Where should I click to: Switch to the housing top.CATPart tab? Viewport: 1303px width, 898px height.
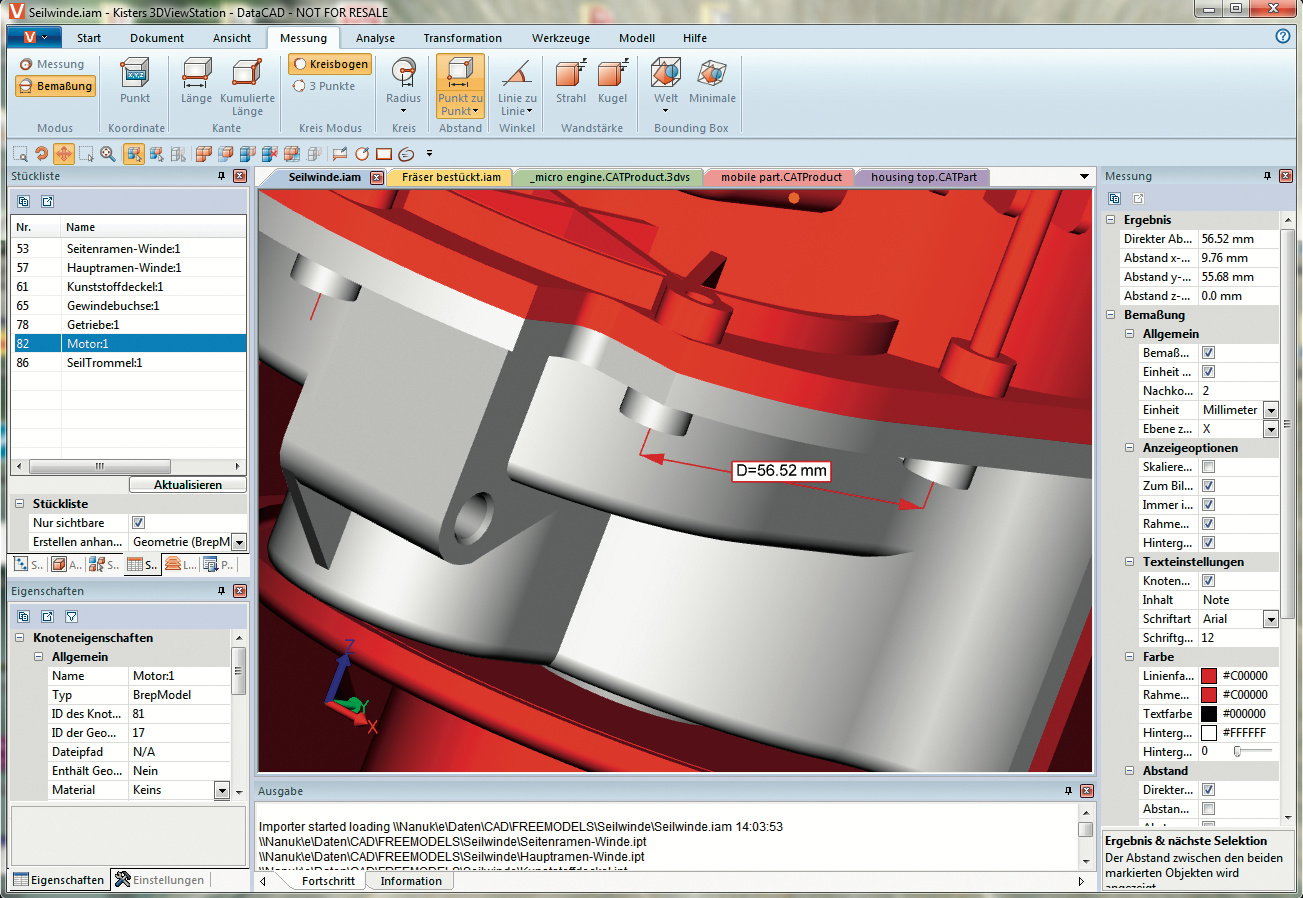[x=923, y=177]
